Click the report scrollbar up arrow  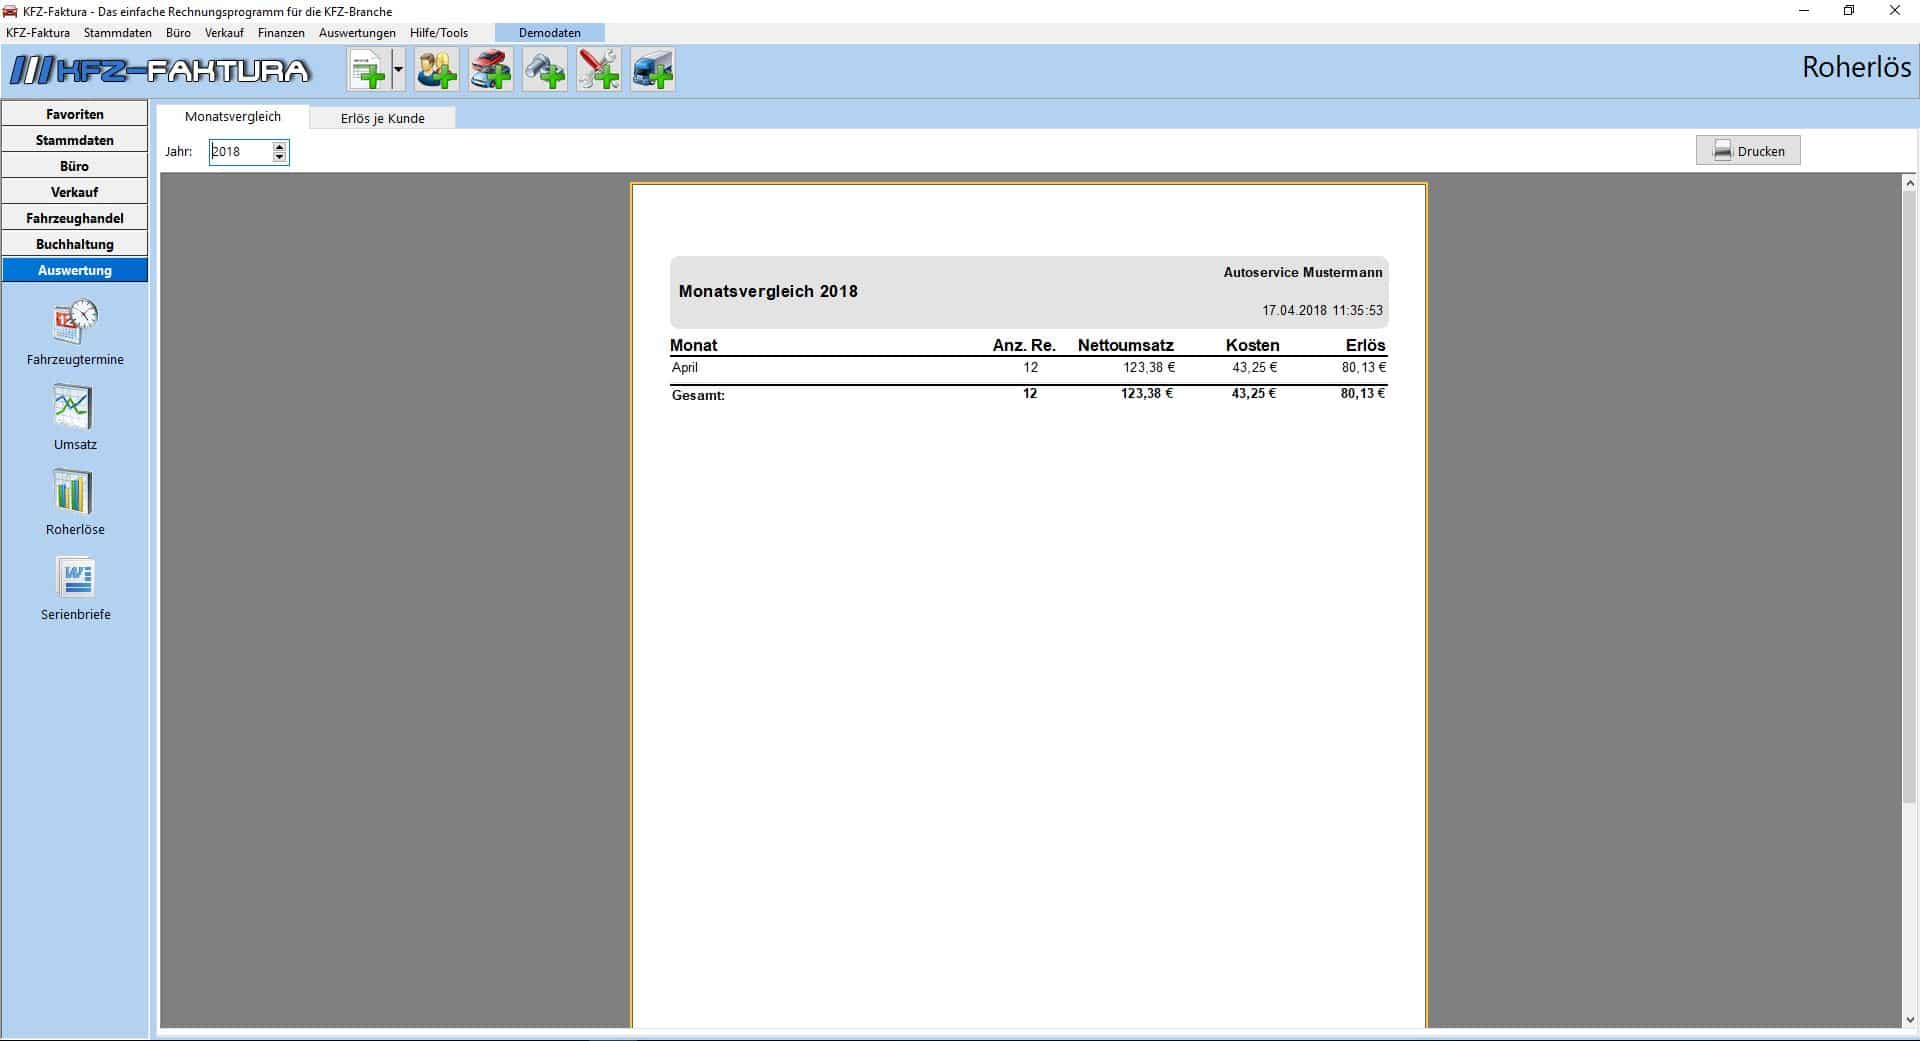click(1910, 183)
